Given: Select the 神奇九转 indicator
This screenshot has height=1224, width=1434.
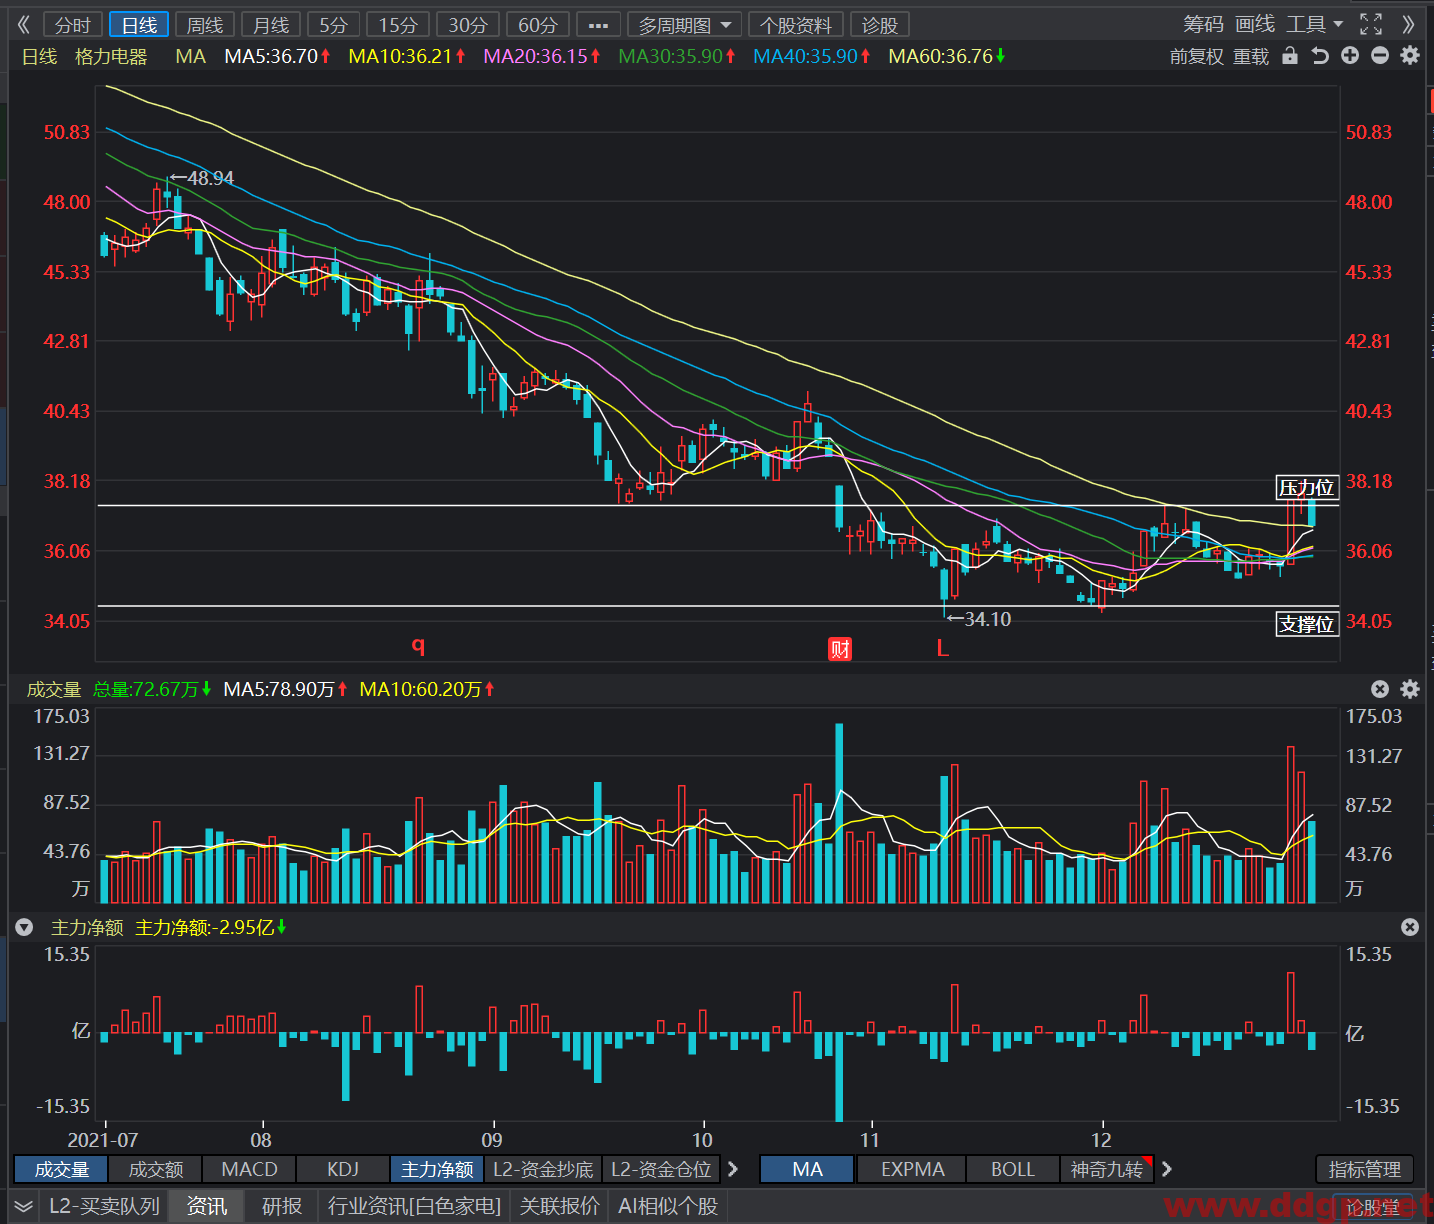Looking at the screenshot, I should (x=1106, y=1169).
